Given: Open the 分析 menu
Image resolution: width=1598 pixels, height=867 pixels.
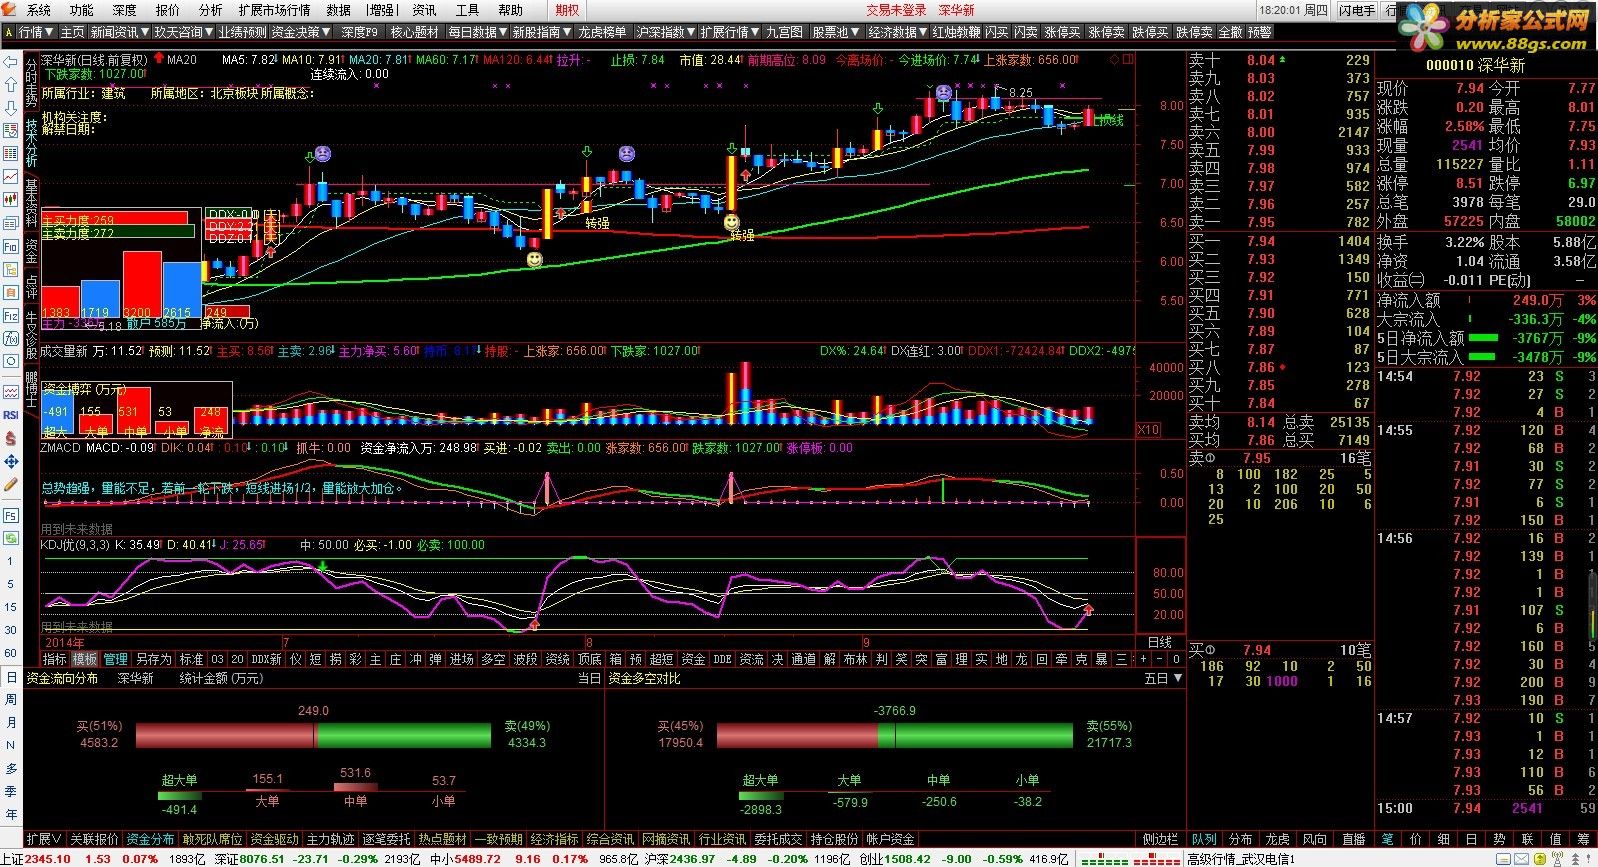Looking at the screenshot, I should tap(211, 10).
